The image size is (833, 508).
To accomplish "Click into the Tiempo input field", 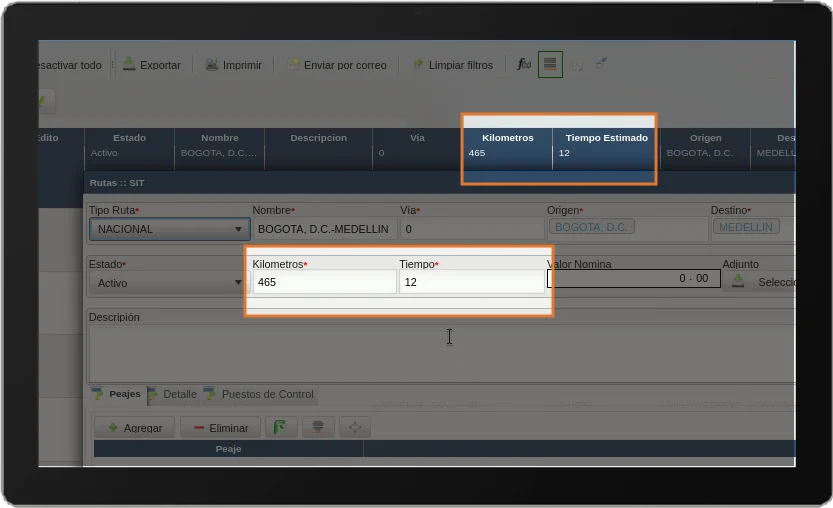I will 471,283.
